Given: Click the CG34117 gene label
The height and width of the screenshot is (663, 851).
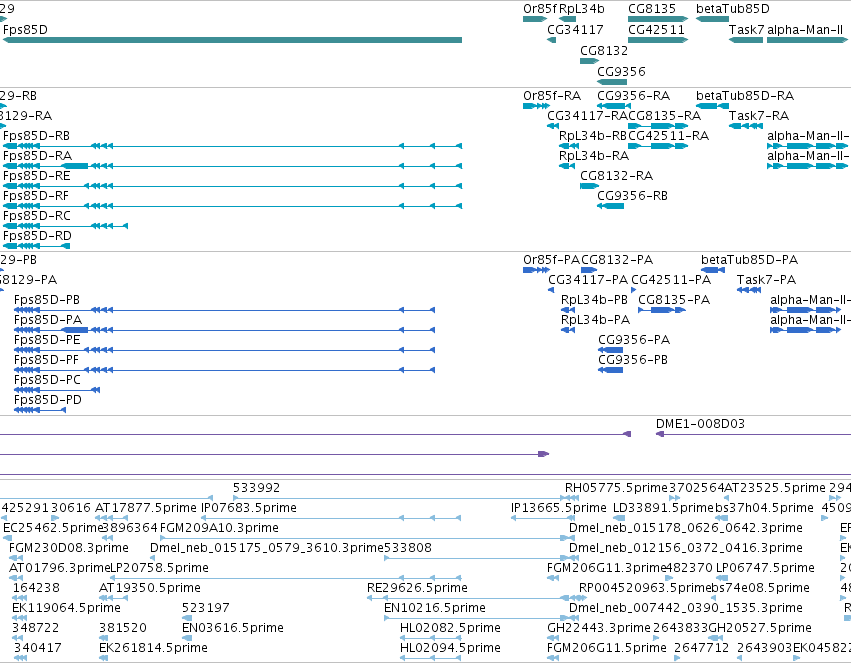Looking at the screenshot, I should (x=575, y=30).
